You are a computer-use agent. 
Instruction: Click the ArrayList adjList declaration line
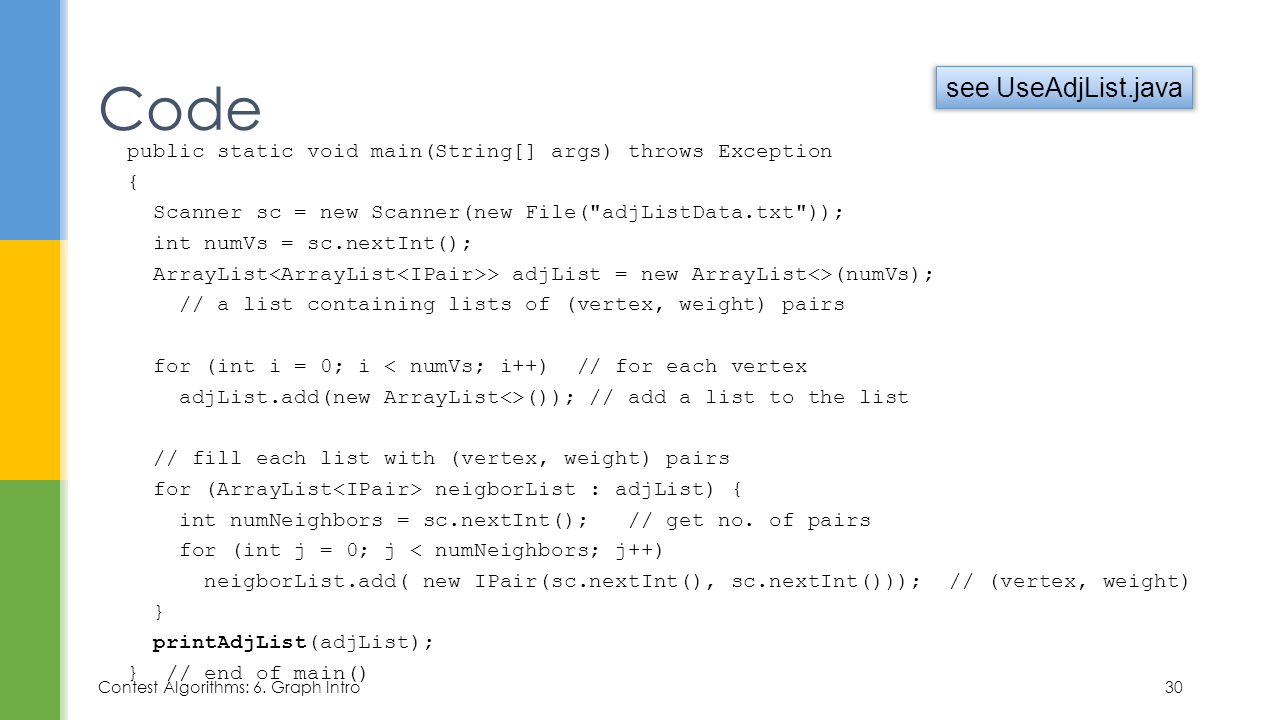point(543,274)
